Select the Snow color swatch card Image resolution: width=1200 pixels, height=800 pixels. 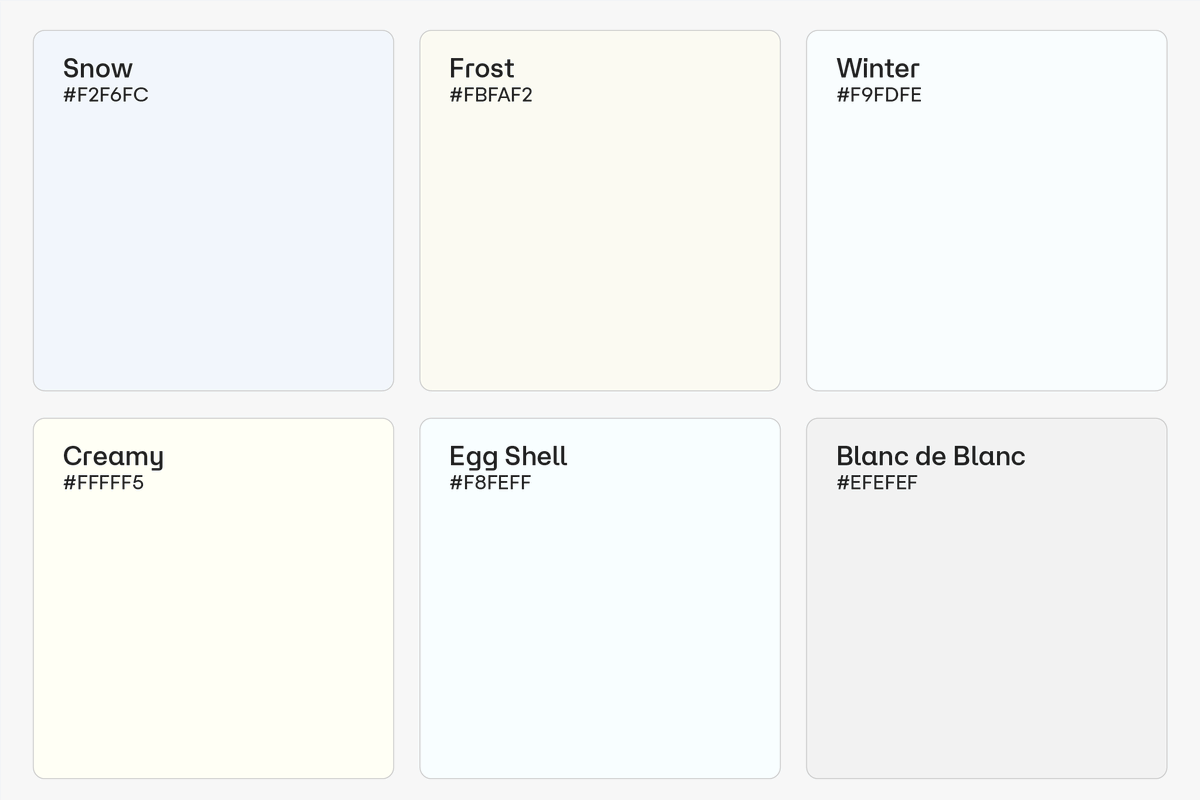click(x=213, y=240)
